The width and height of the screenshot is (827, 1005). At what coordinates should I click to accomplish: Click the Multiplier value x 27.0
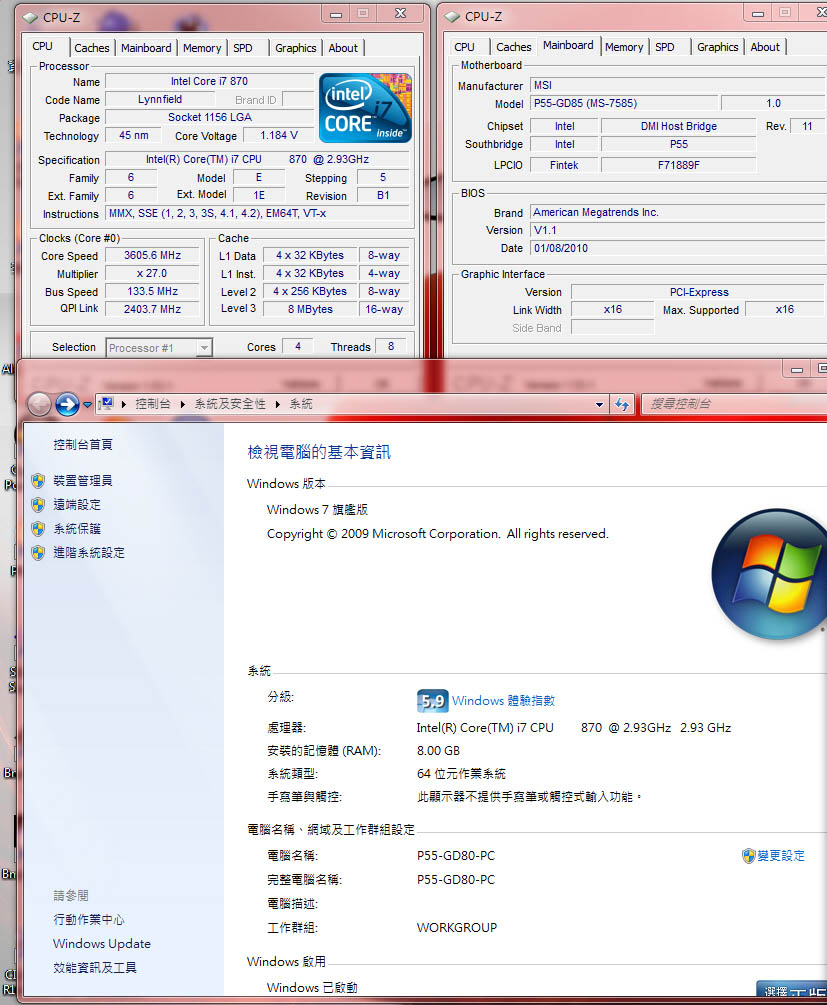153,273
